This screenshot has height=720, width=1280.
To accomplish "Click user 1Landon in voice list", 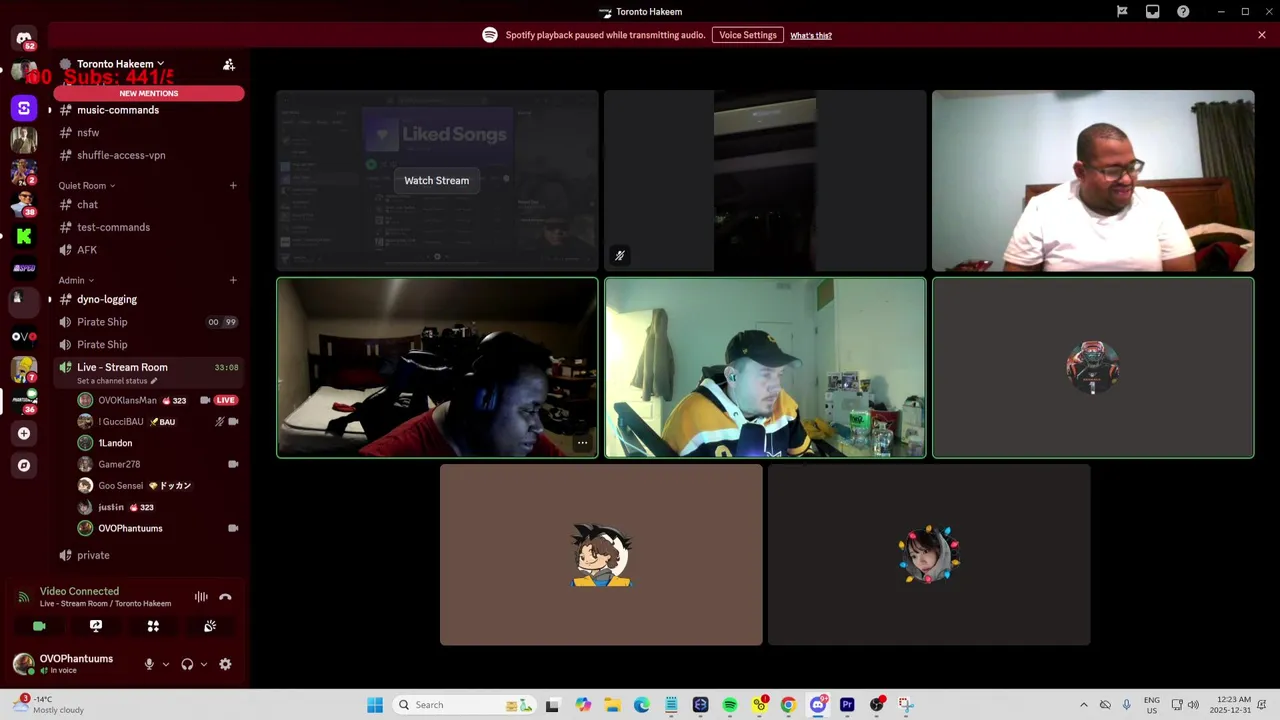I will coord(158,443).
